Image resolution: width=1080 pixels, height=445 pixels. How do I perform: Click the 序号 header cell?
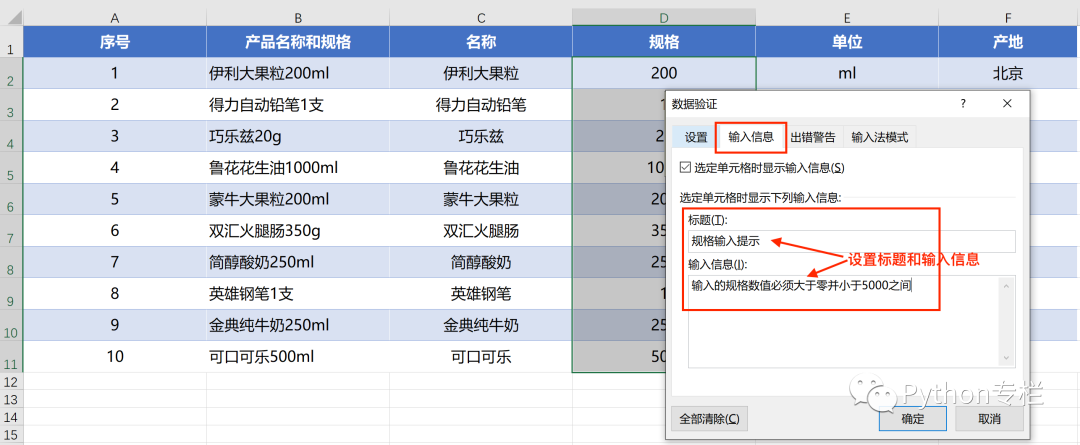click(114, 42)
